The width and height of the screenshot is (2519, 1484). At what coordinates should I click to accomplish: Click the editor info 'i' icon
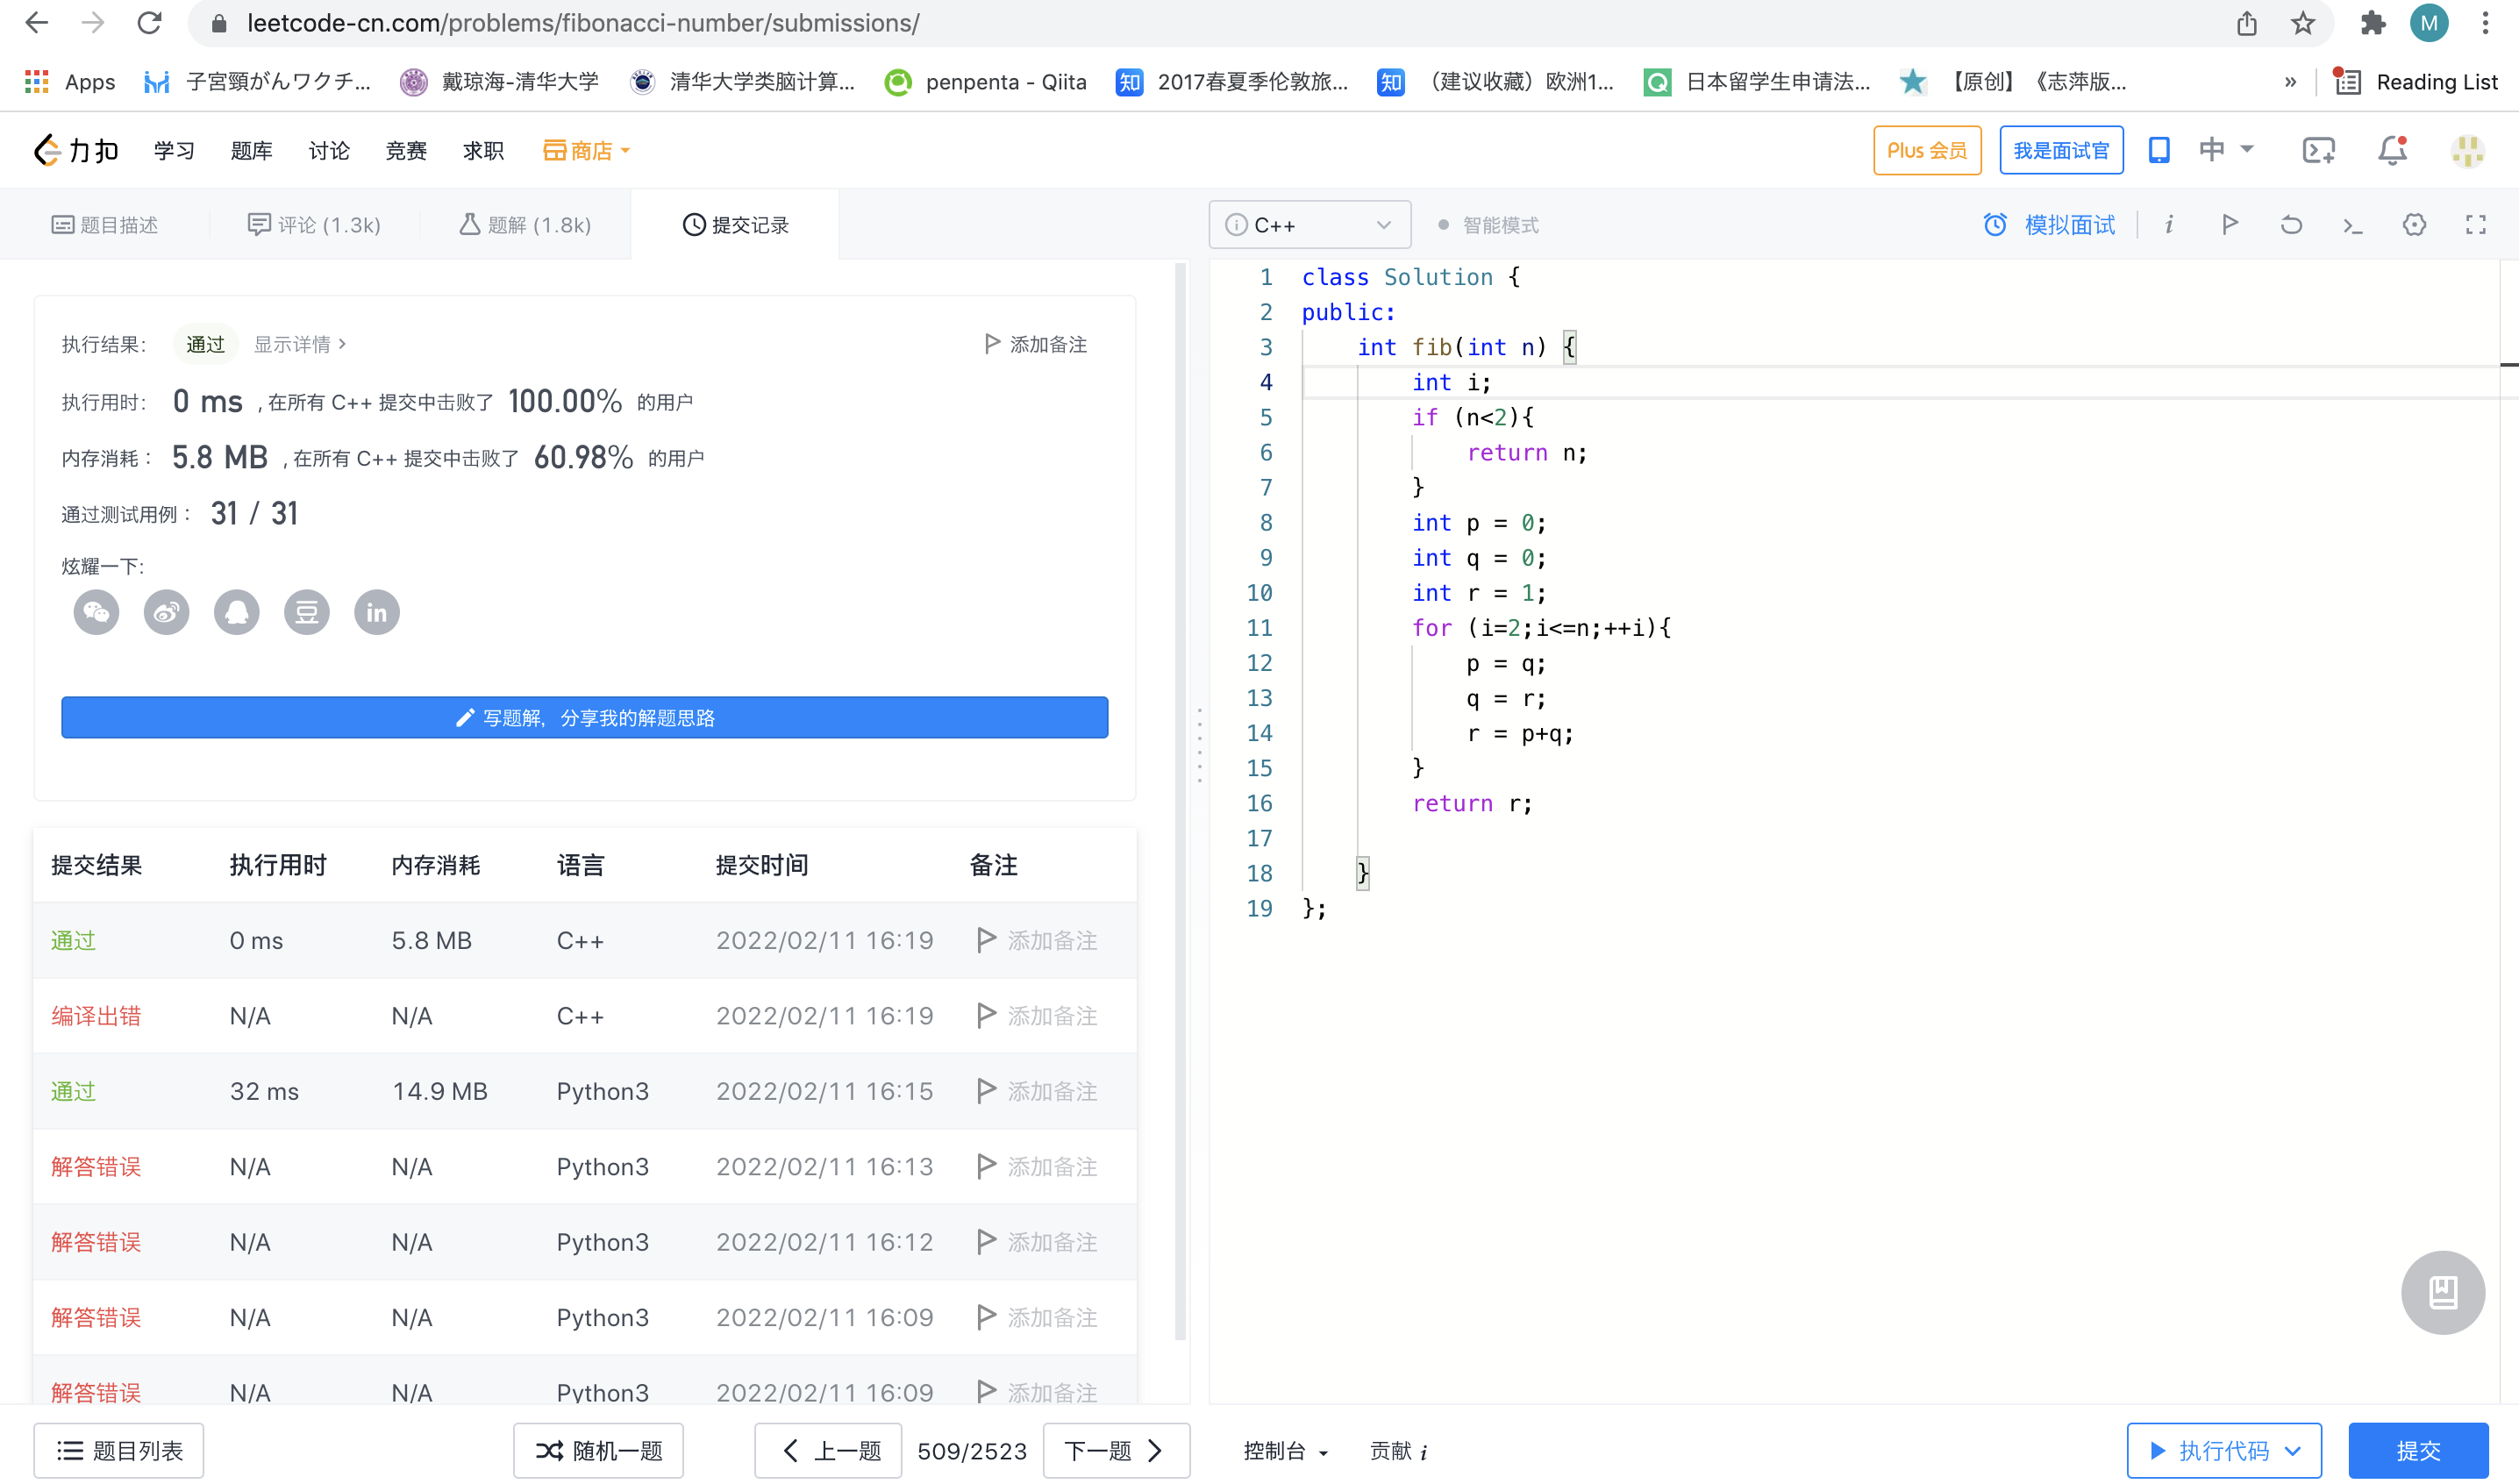tap(2169, 224)
